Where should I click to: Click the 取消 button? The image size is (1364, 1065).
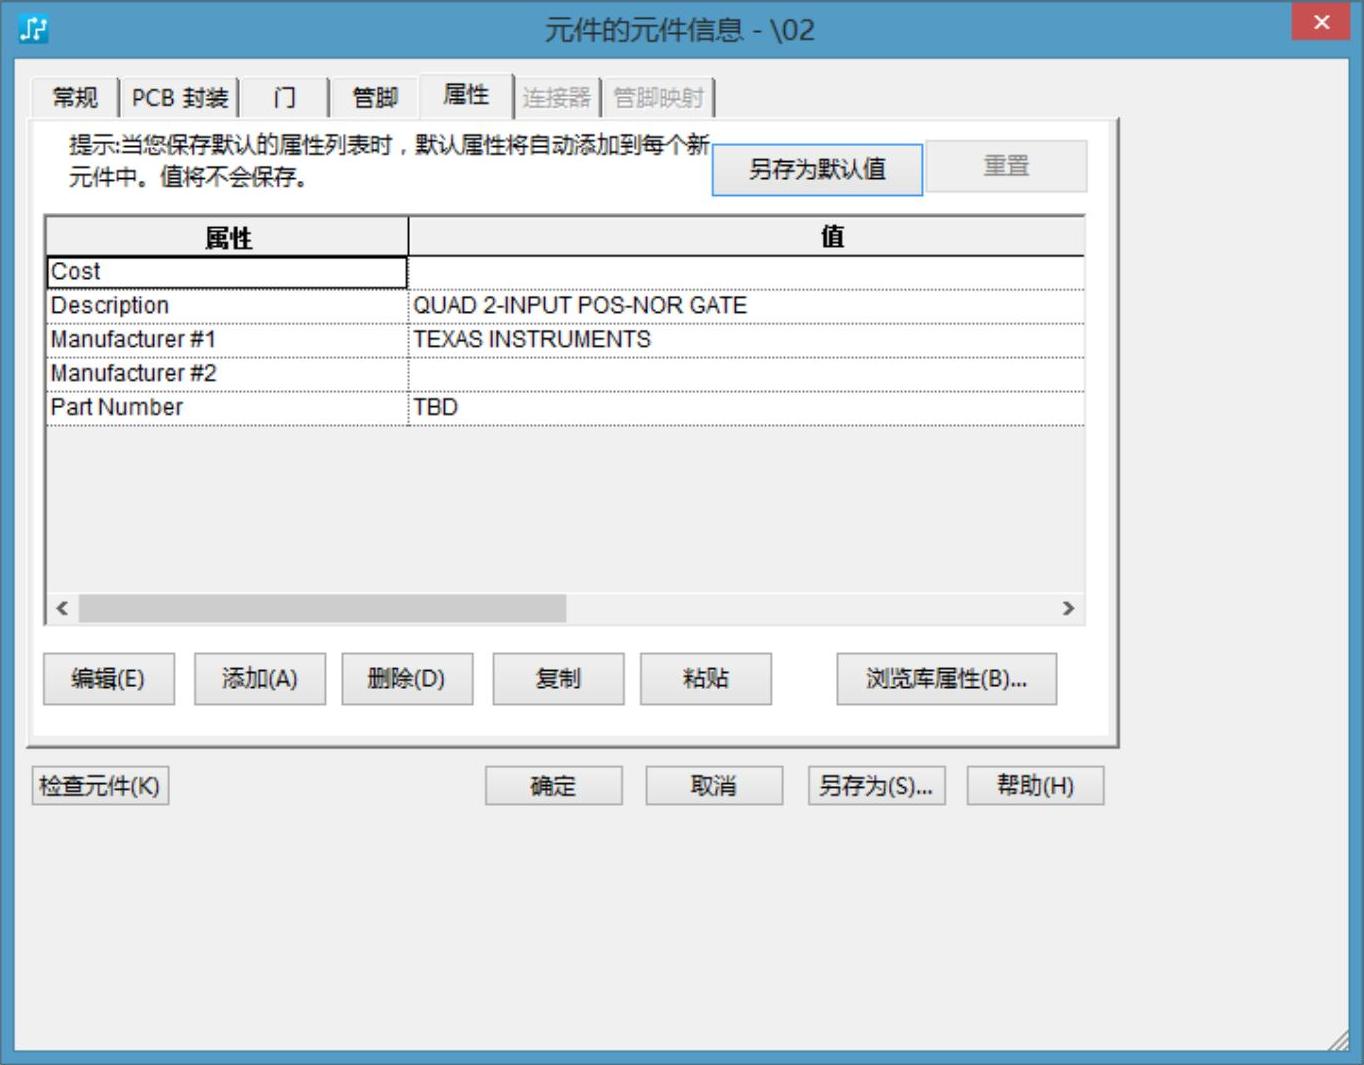[x=714, y=786]
